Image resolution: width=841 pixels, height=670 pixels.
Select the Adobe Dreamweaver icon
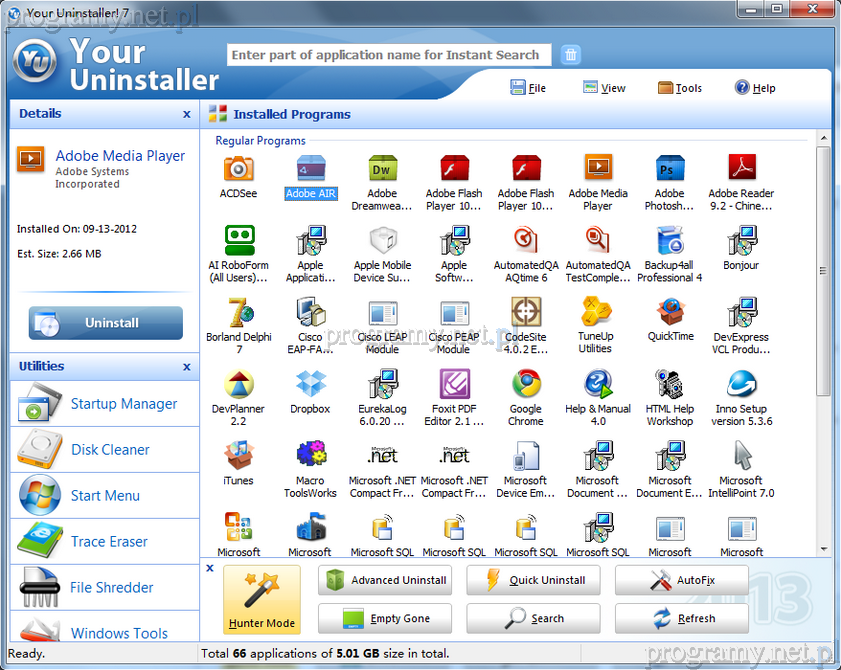pyautogui.click(x=382, y=169)
